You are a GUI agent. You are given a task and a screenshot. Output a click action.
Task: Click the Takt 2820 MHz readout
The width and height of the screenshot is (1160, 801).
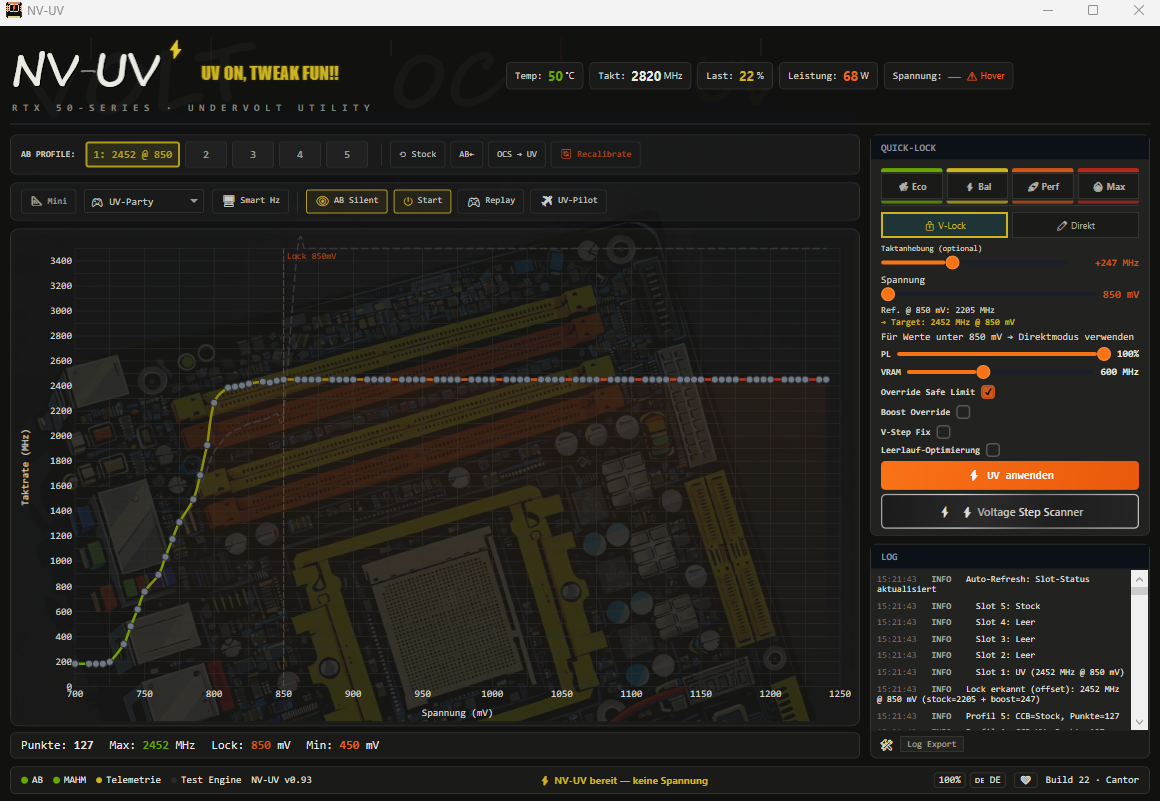click(x=641, y=76)
